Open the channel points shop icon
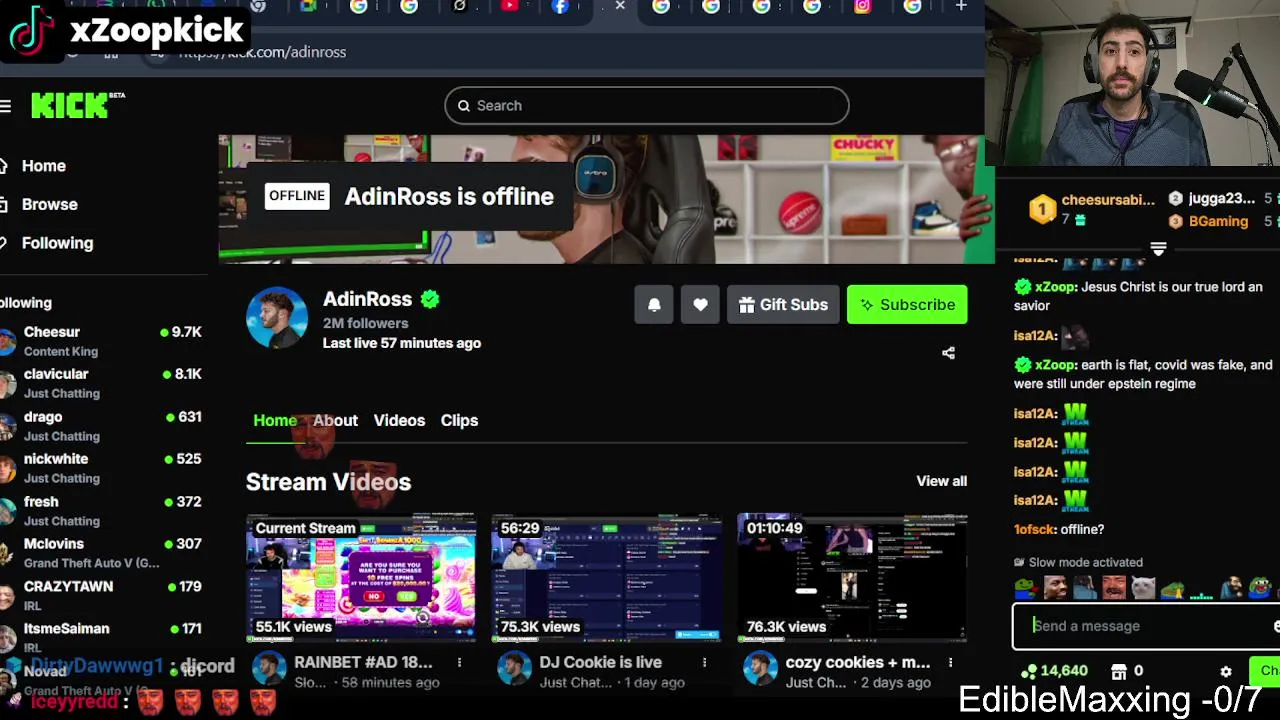Screen dimensions: 1280x720 [1119, 671]
